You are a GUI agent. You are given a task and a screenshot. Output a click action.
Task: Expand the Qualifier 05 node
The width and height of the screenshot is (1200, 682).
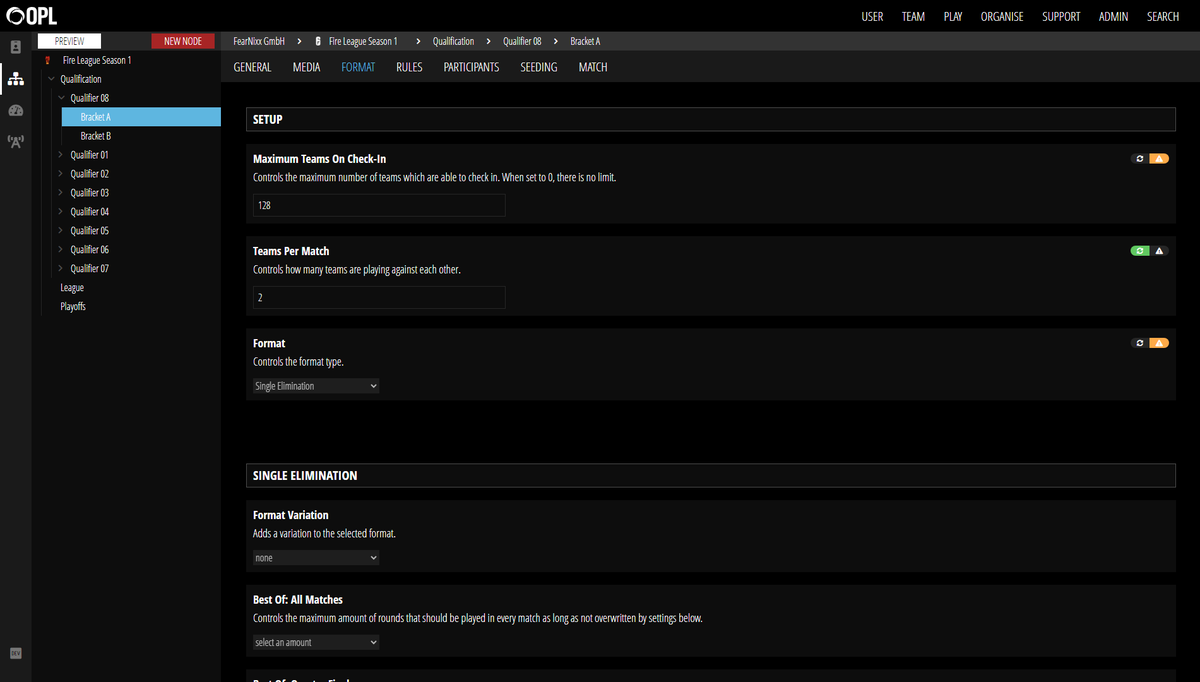(x=61, y=230)
